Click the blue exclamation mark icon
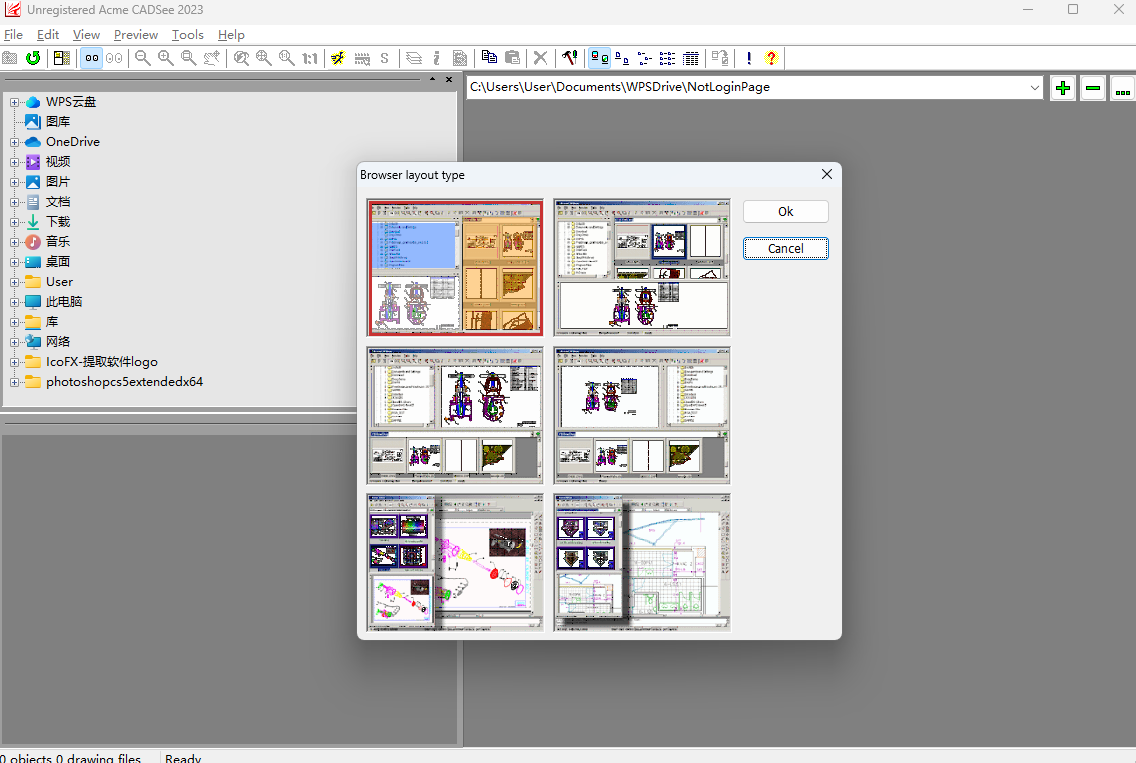1136x763 pixels. point(748,58)
